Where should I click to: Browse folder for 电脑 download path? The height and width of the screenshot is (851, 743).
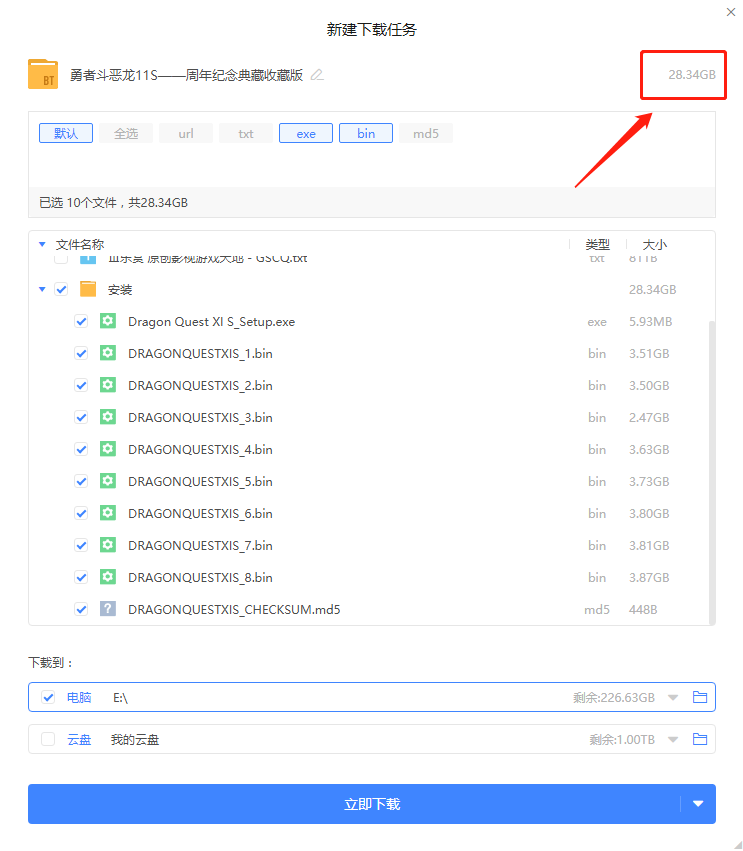coord(700,697)
